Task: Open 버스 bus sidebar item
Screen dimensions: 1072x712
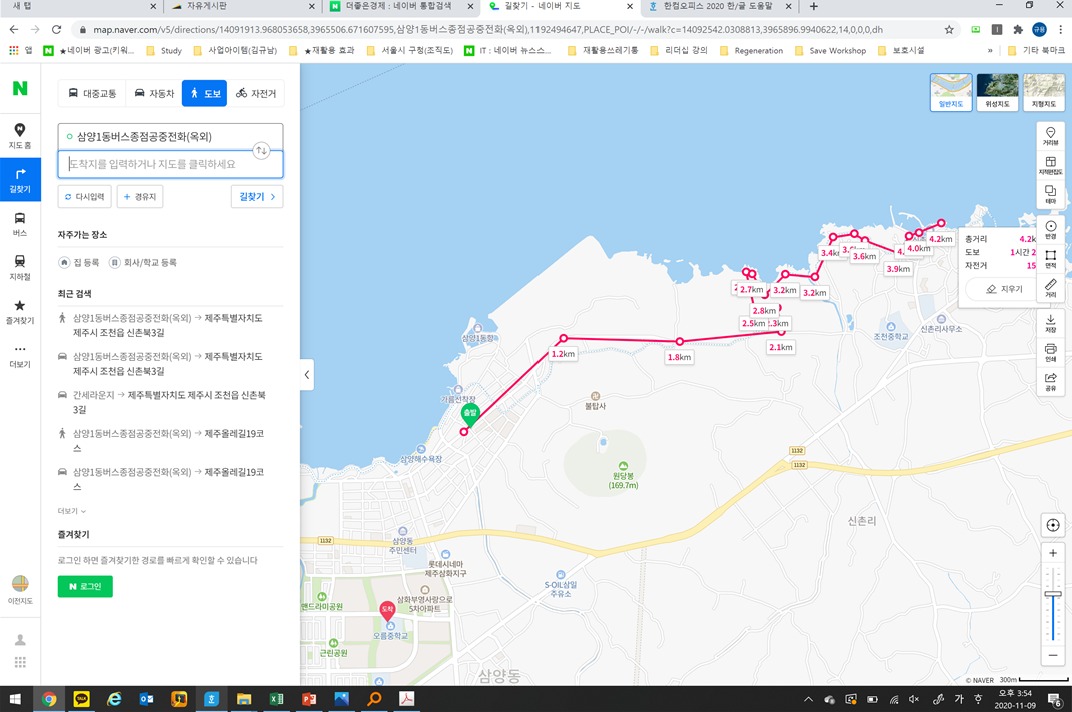Action: tap(20, 224)
